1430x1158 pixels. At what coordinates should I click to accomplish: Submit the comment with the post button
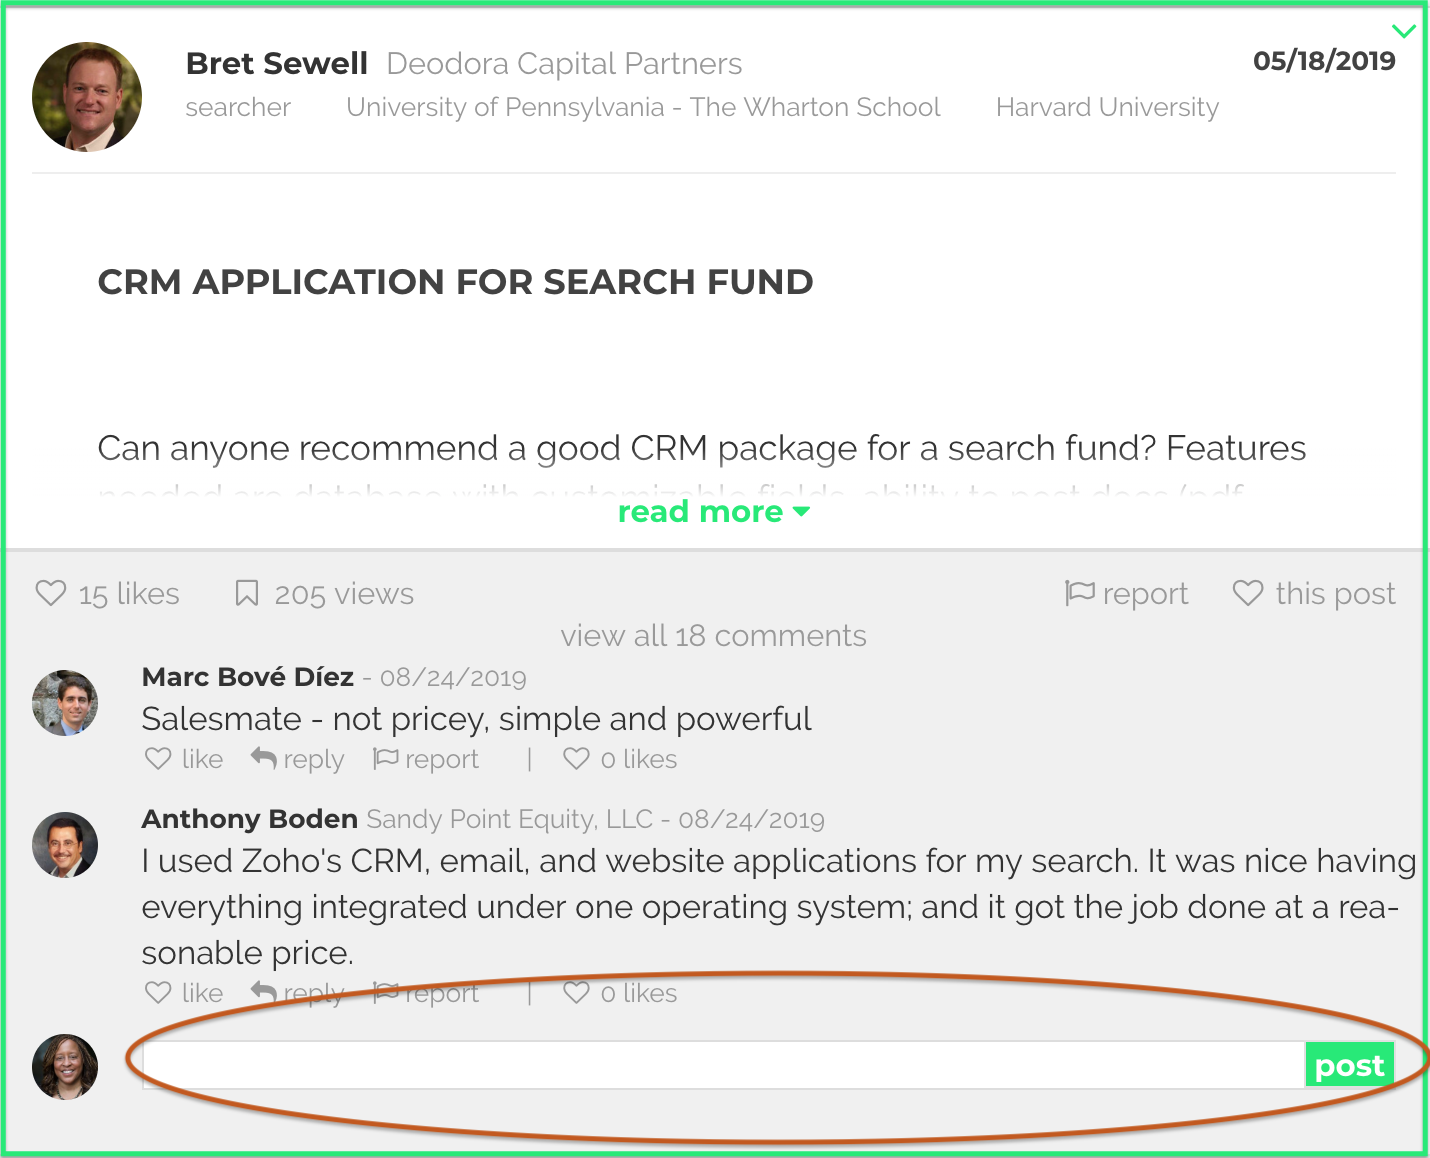(1349, 1066)
